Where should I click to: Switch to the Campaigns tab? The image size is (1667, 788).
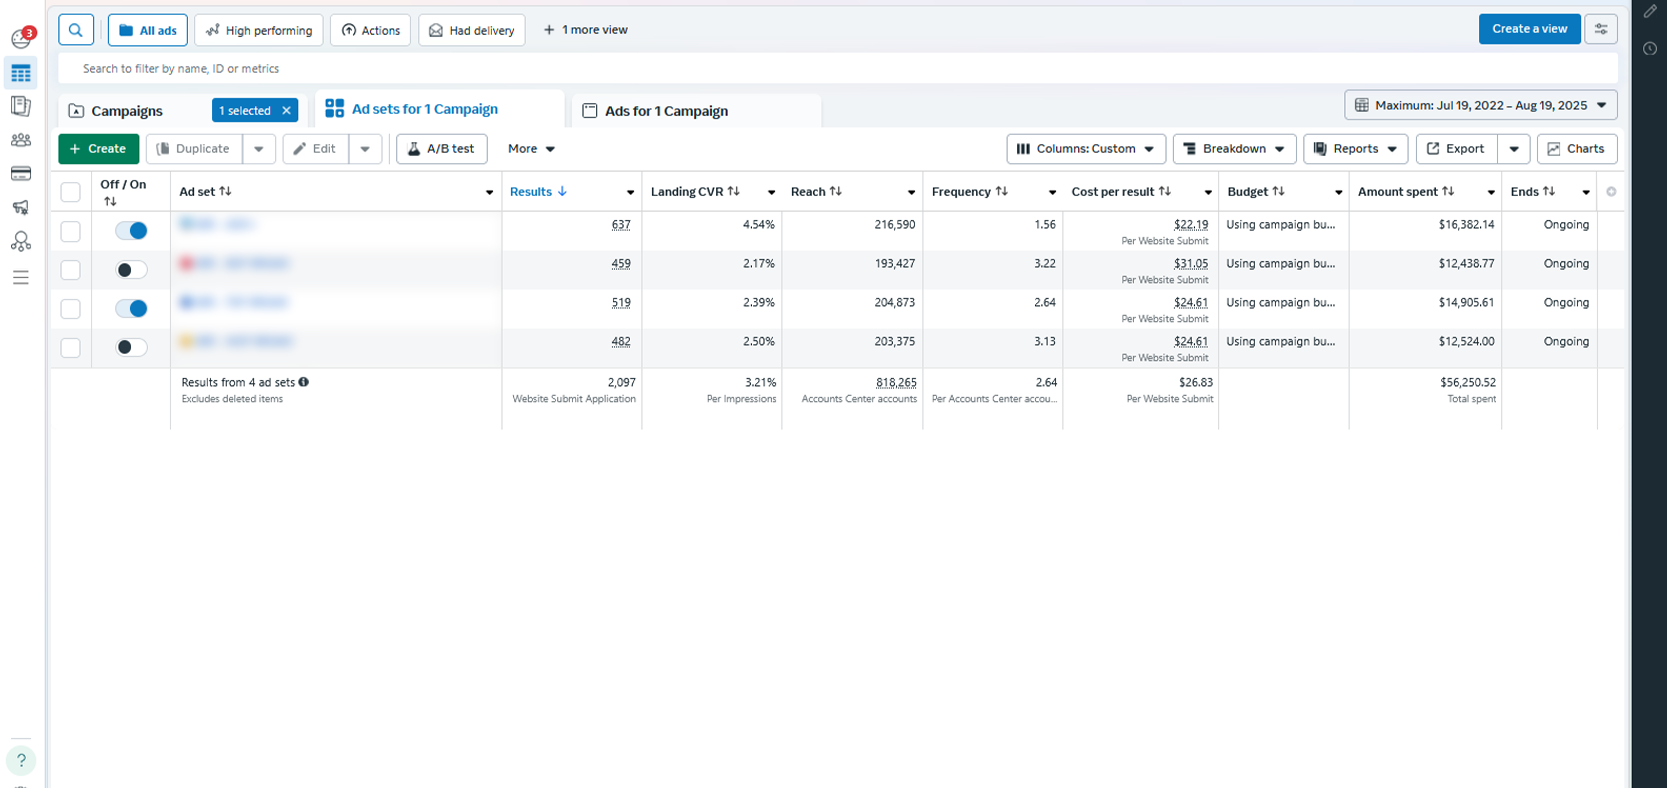[126, 111]
